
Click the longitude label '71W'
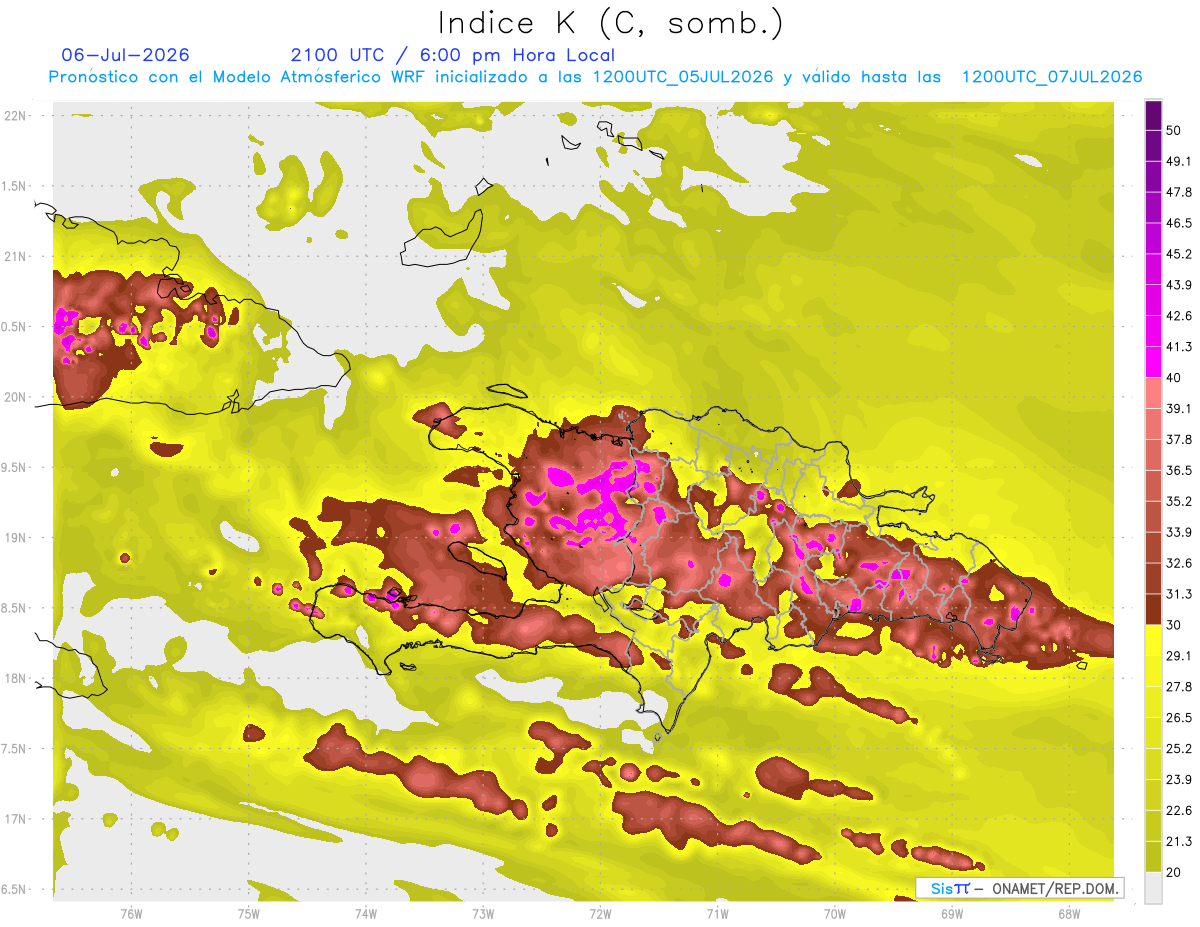point(717,914)
